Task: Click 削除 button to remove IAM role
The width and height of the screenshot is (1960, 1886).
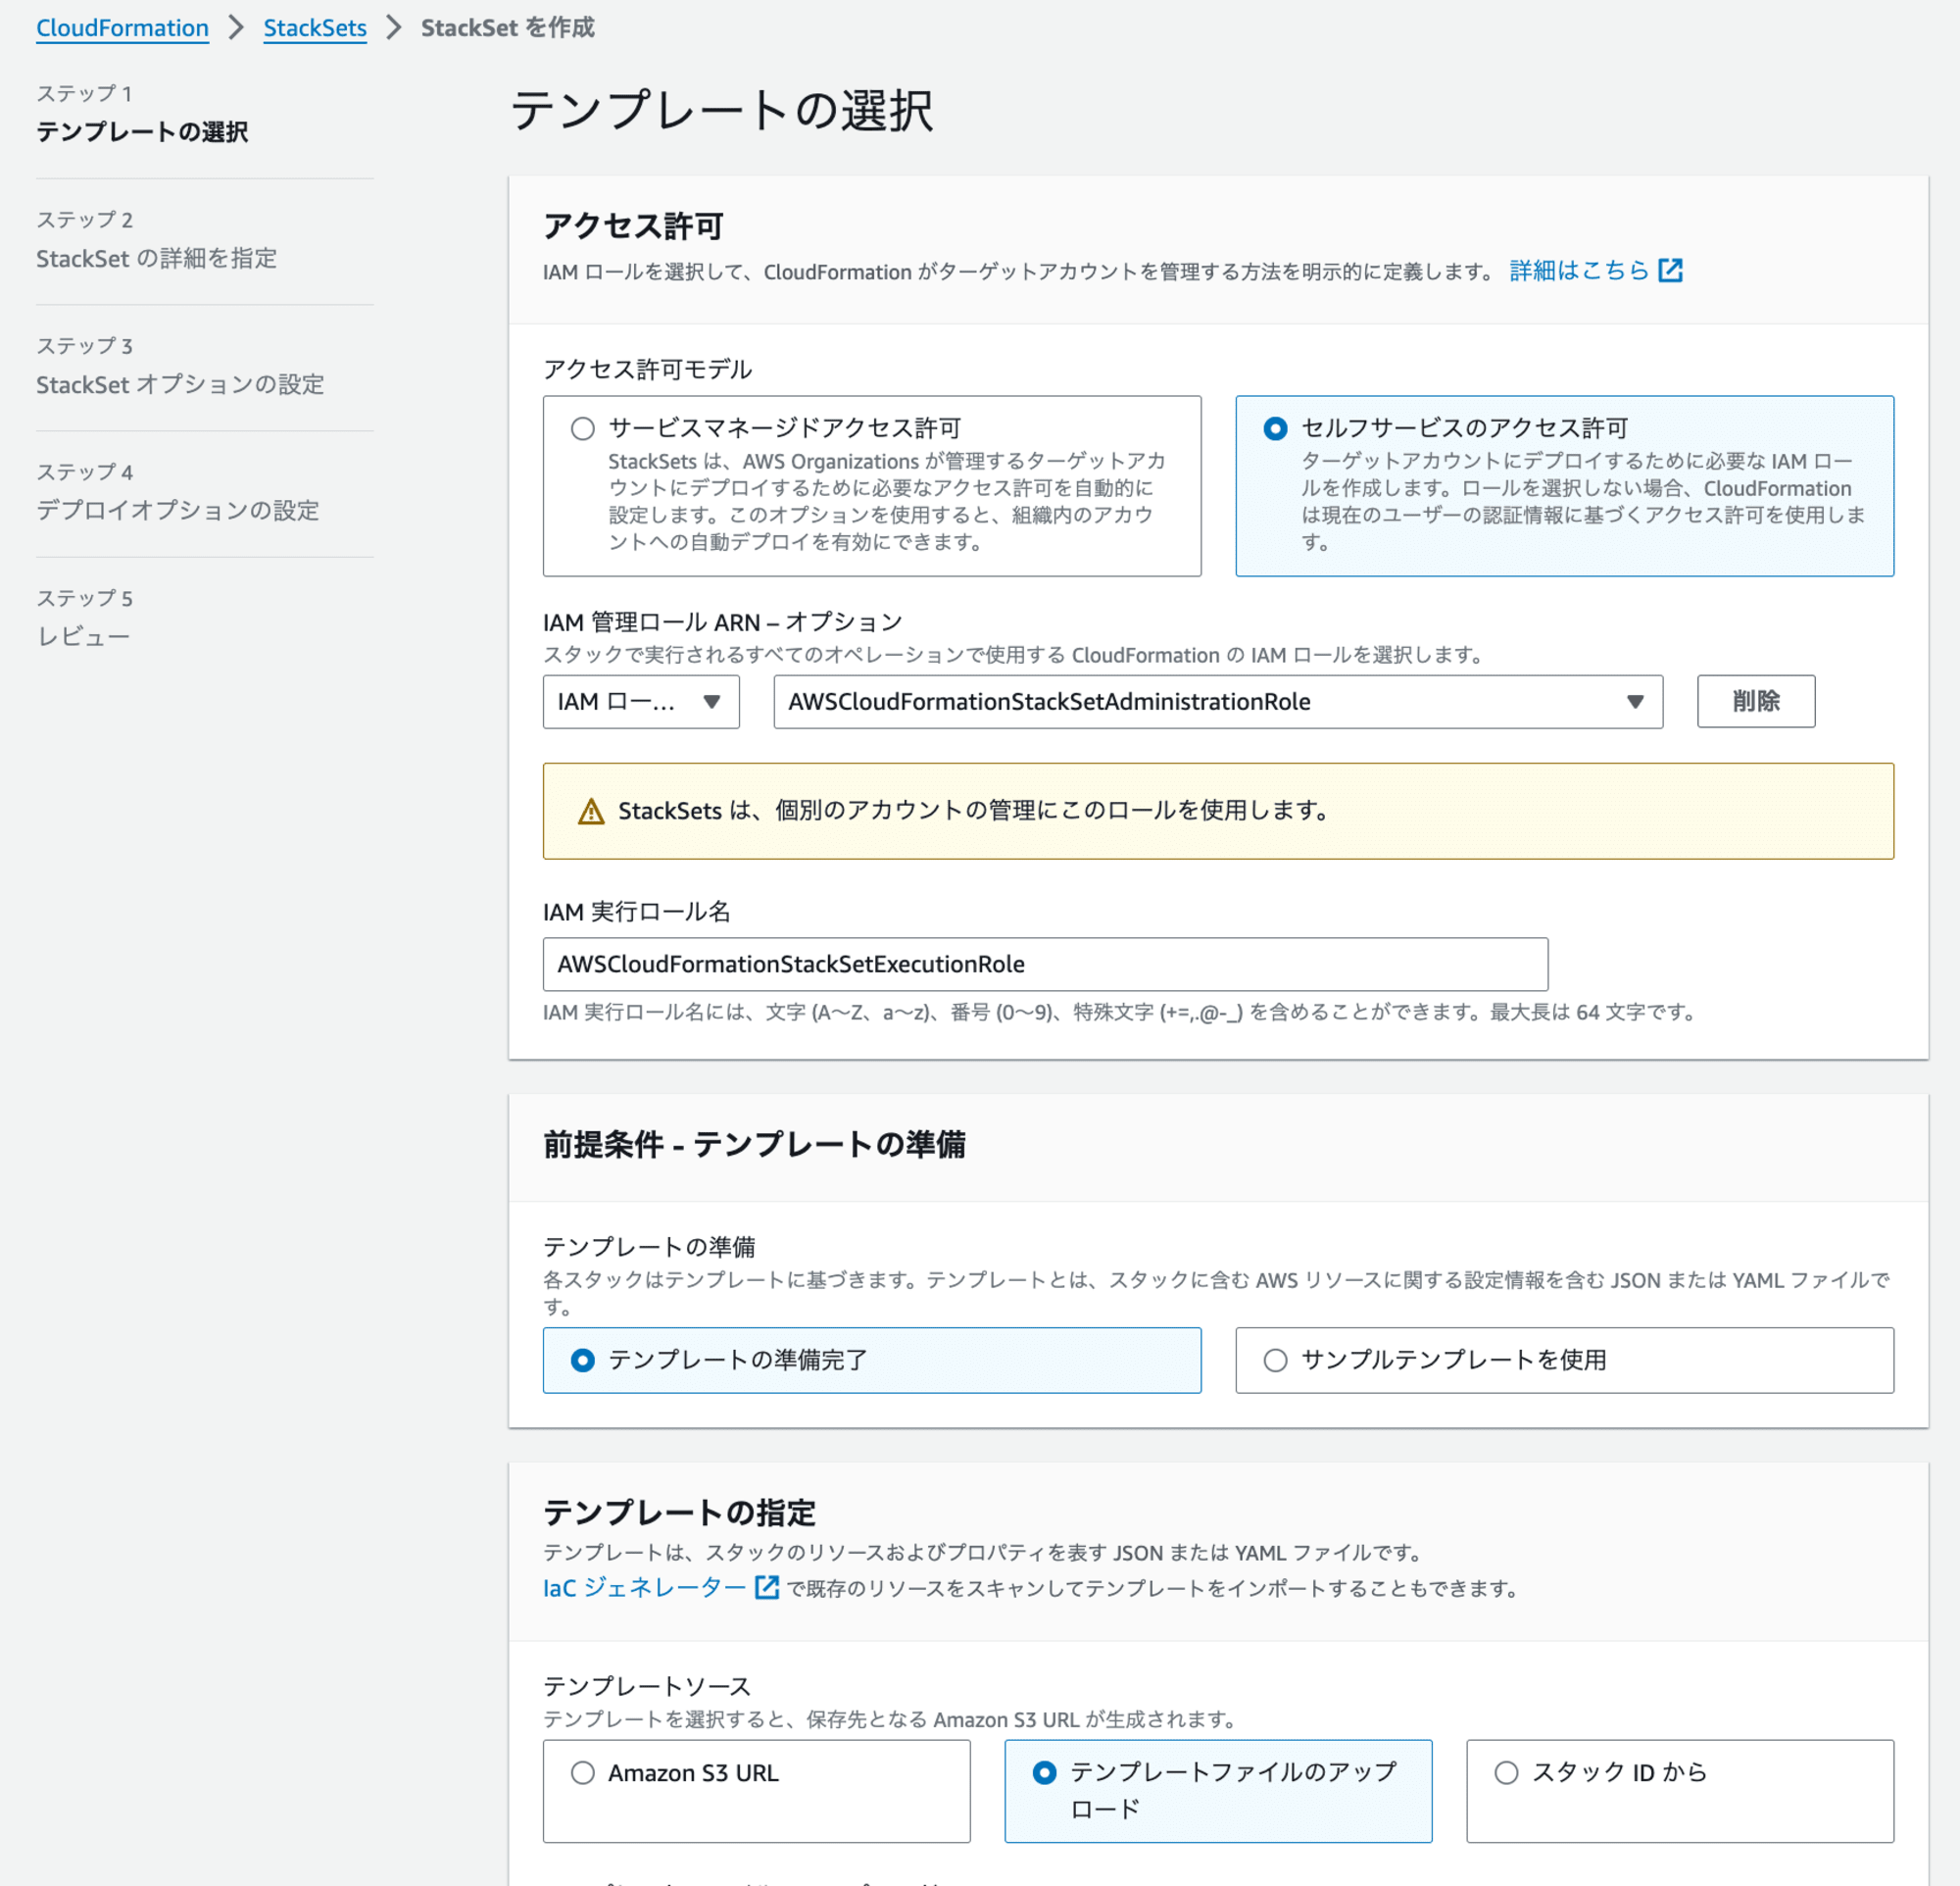Action: click(1755, 701)
